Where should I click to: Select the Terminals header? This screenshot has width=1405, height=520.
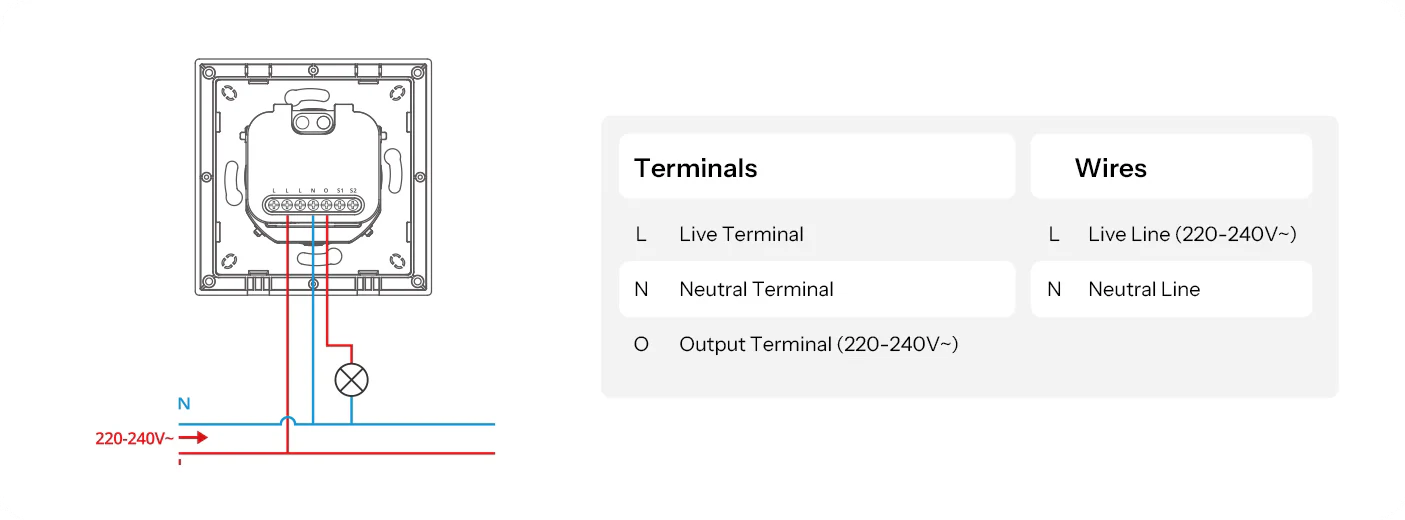tap(696, 168)
